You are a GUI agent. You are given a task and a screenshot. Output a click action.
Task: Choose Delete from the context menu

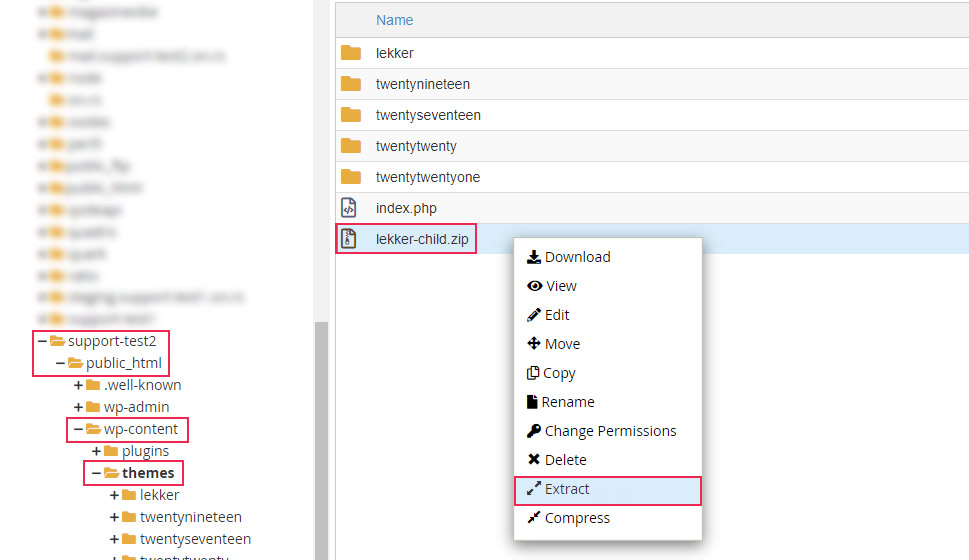[607, 459]
